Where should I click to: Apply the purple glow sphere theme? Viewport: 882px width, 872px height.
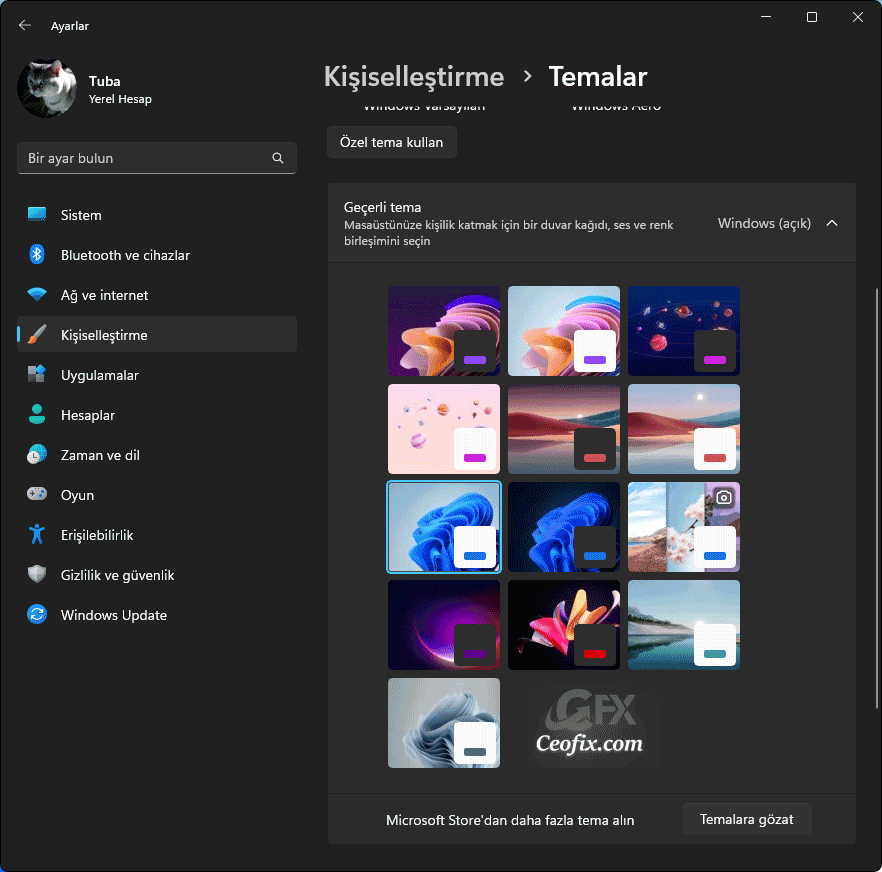pos(444,624)
